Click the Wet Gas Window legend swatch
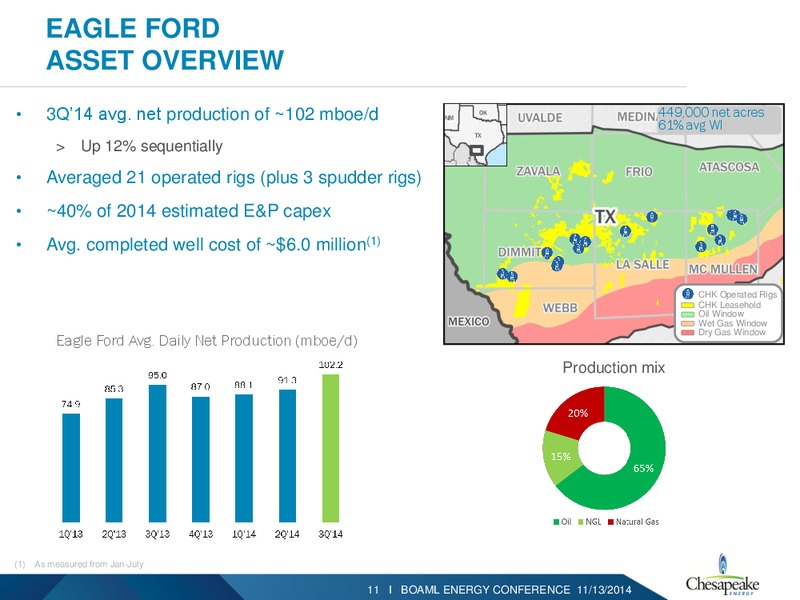Screen dimensions: 800x600 688,323
